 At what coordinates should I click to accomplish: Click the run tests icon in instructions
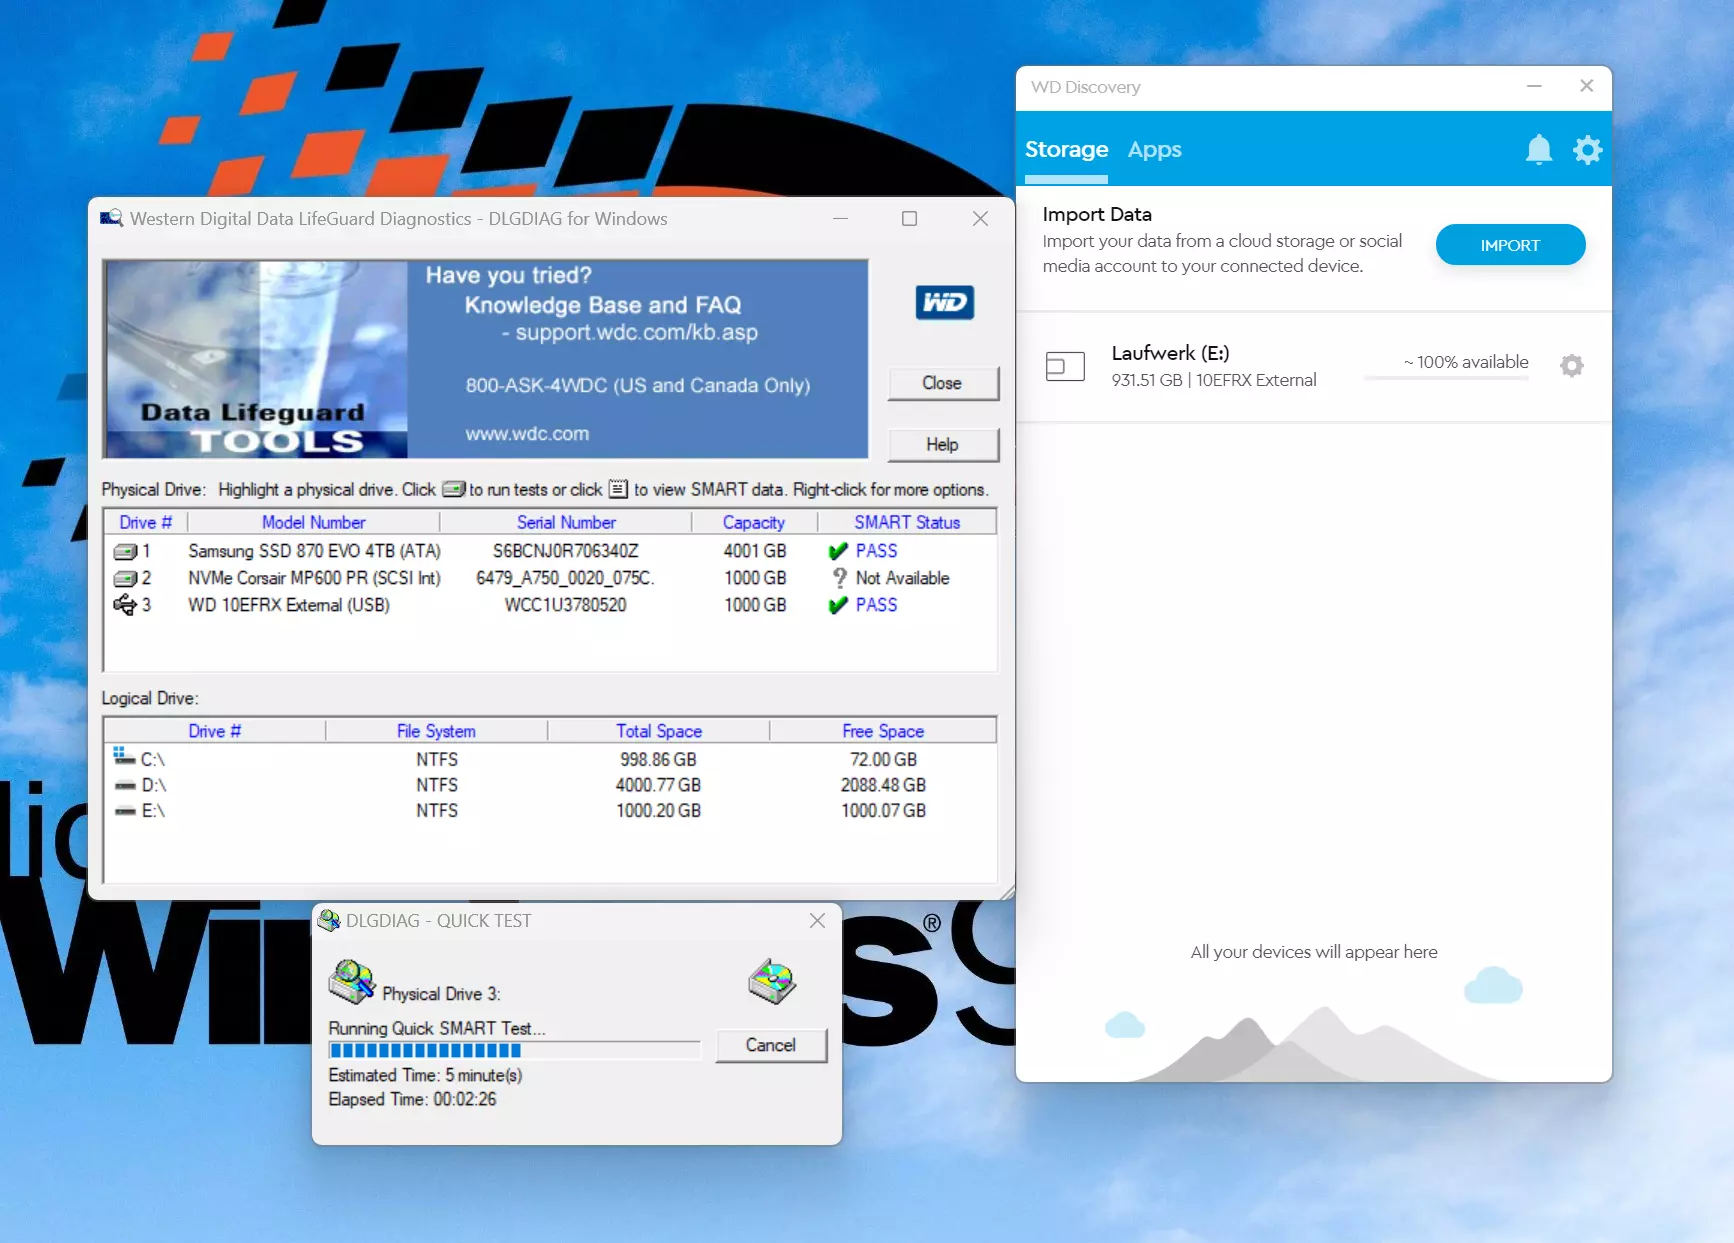click(453, 489)
